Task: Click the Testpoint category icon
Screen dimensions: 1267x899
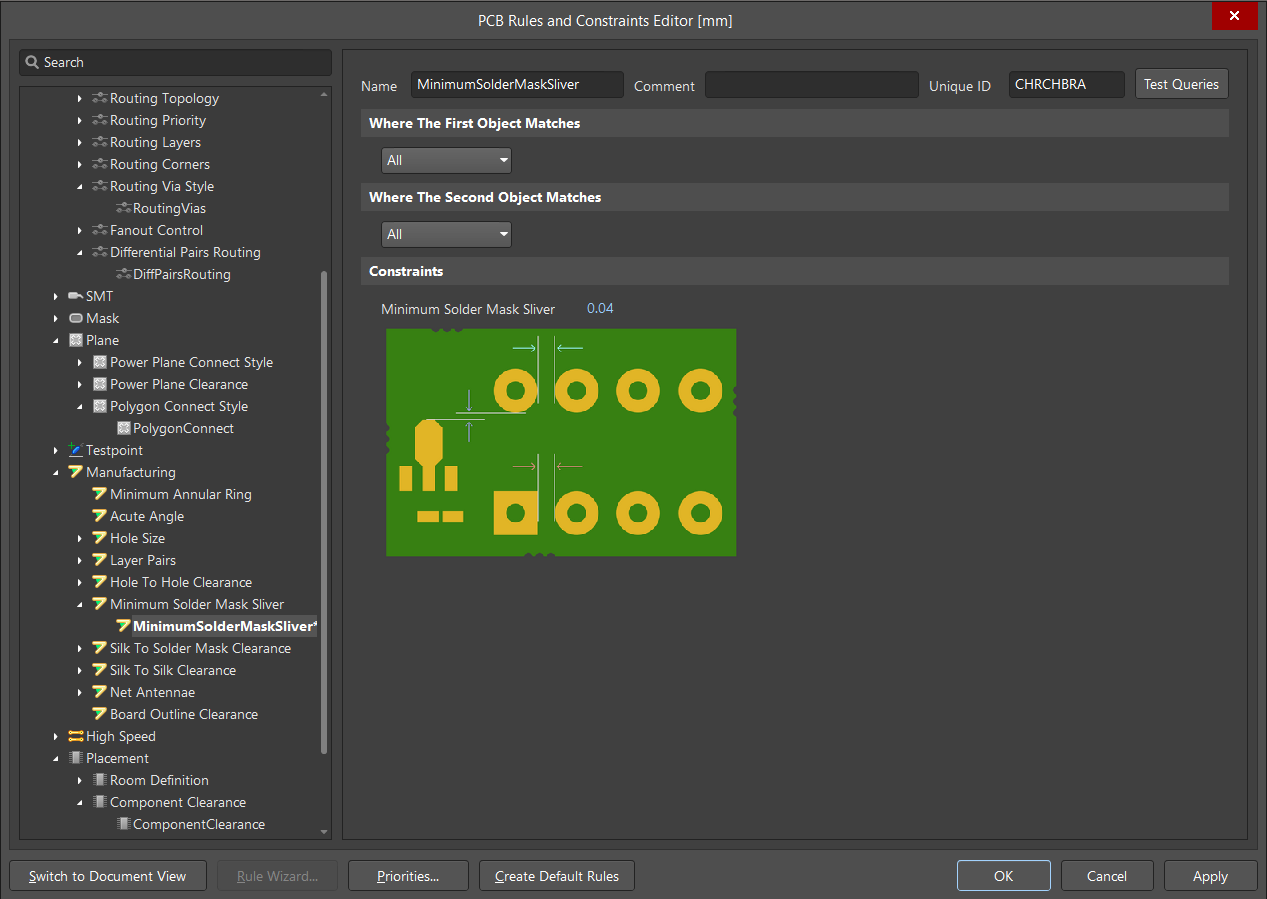Action: click(x=77, y=450)
